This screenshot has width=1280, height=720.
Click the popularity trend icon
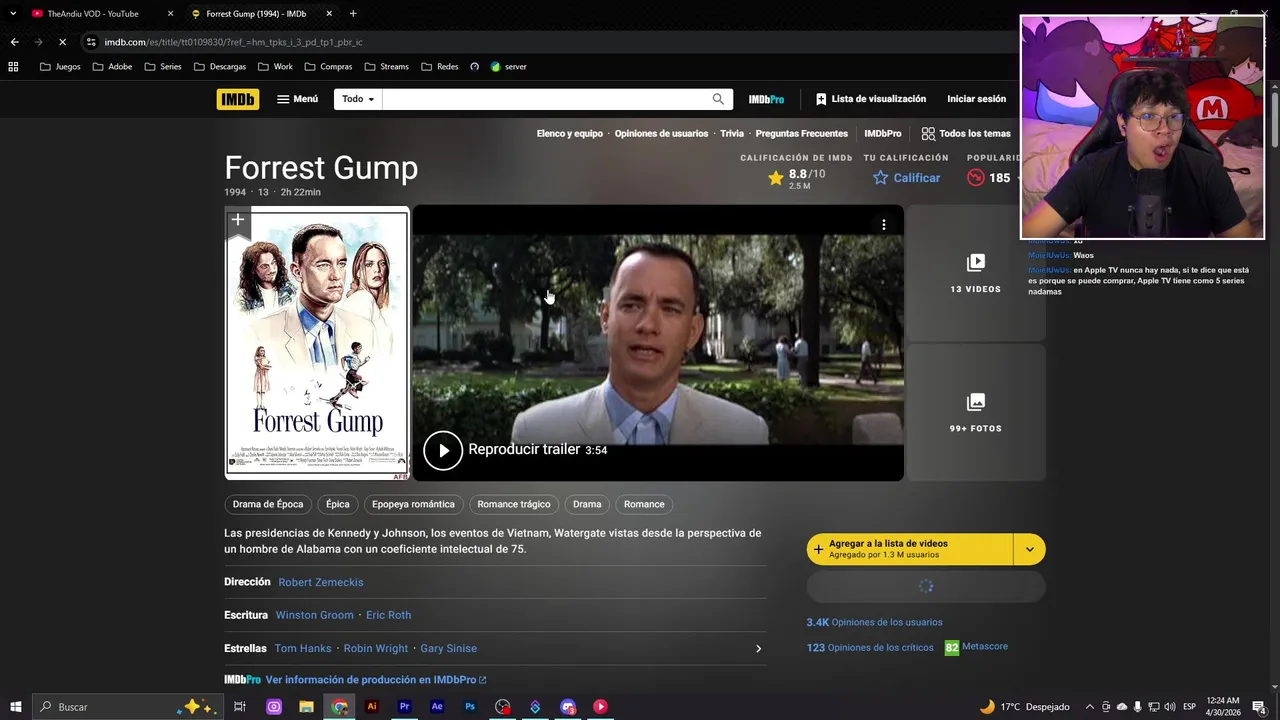tap(976, 178)
